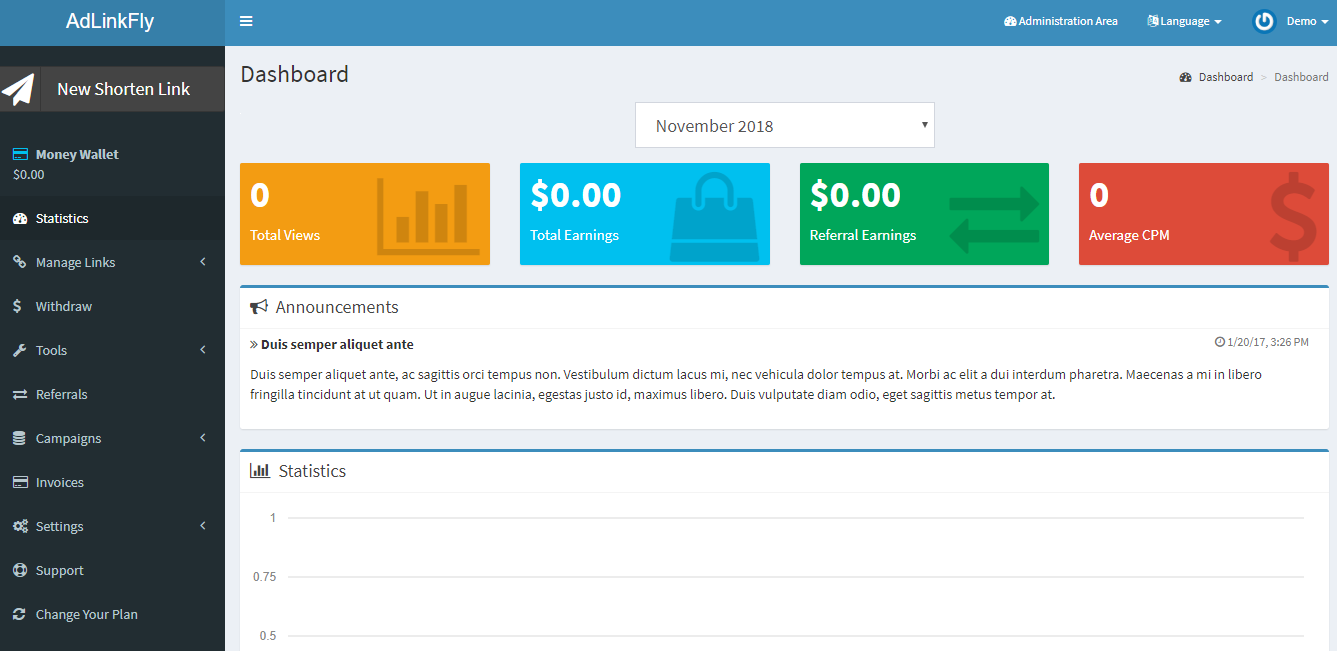Click the shopping bag icon on Total Earnings card
1337x651 pixels.
714,217
